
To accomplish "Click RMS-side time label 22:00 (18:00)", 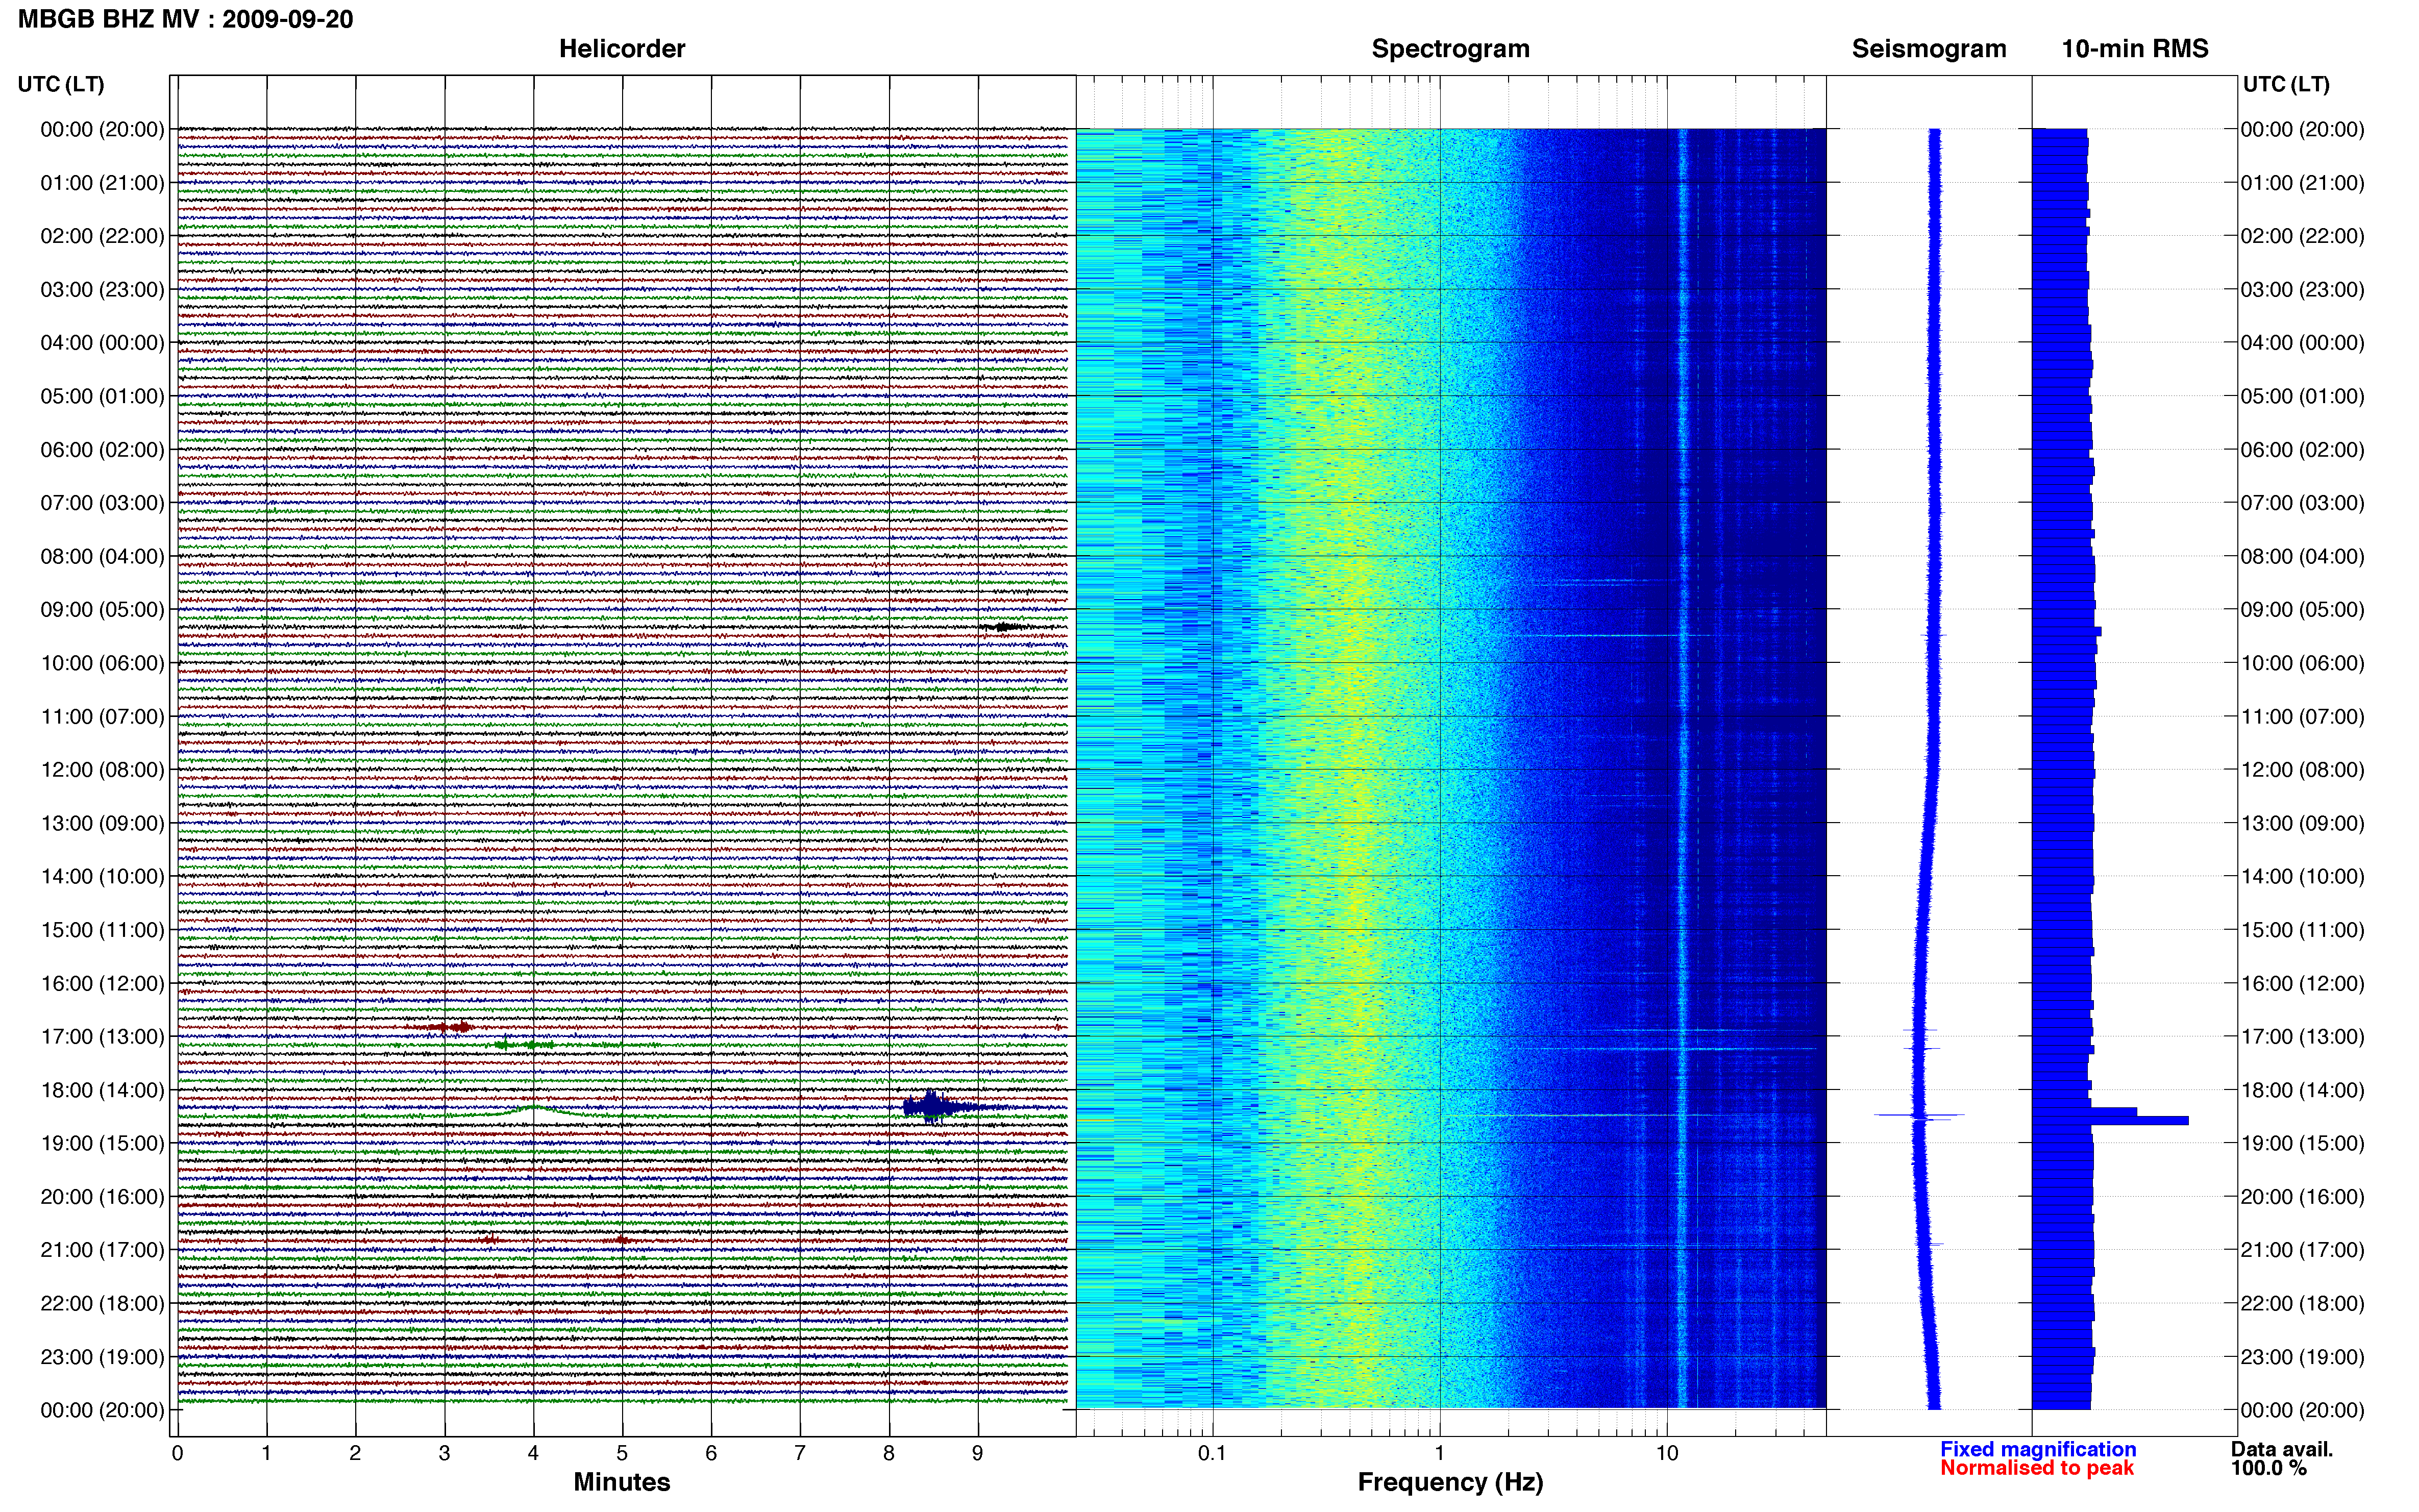I will 2302,1304.
